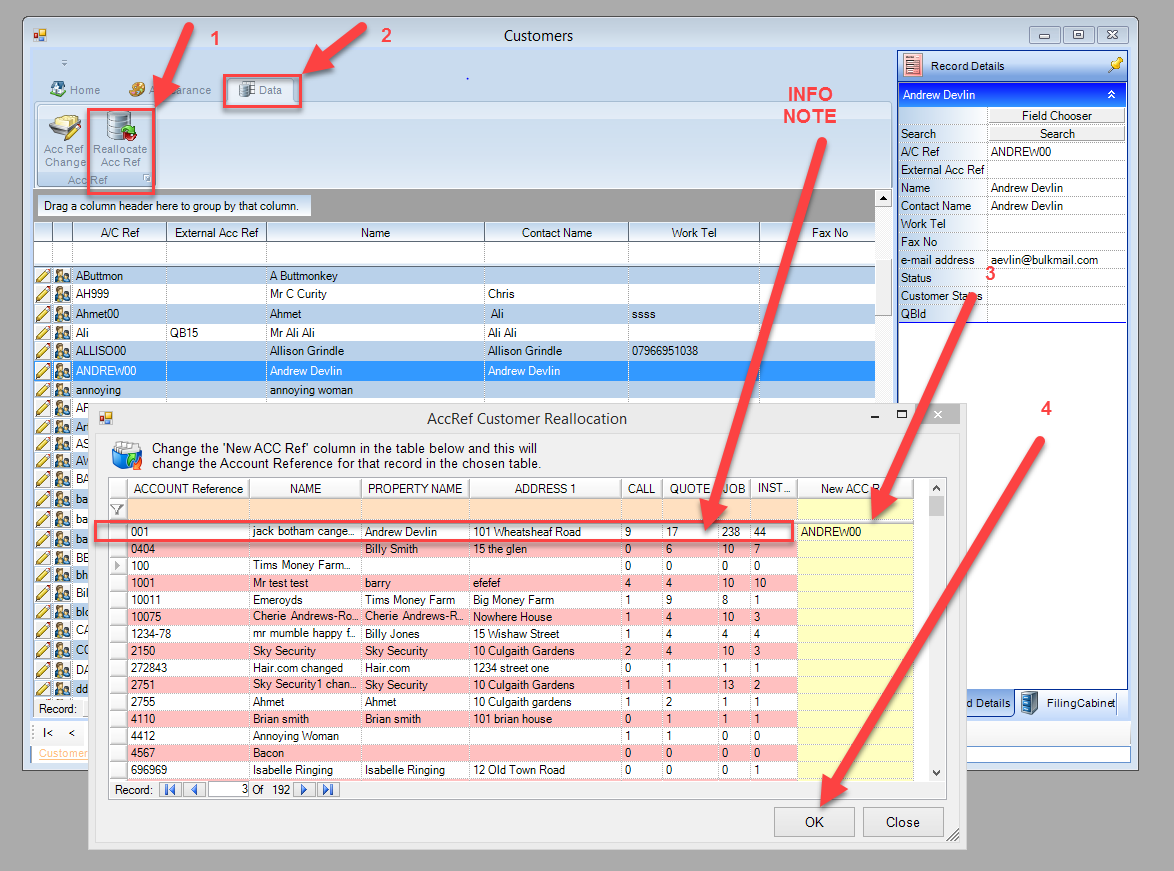The width and height of the screenshot is (1174, 871).
Task: Pin the Record Details panel
Action: 1116,65
